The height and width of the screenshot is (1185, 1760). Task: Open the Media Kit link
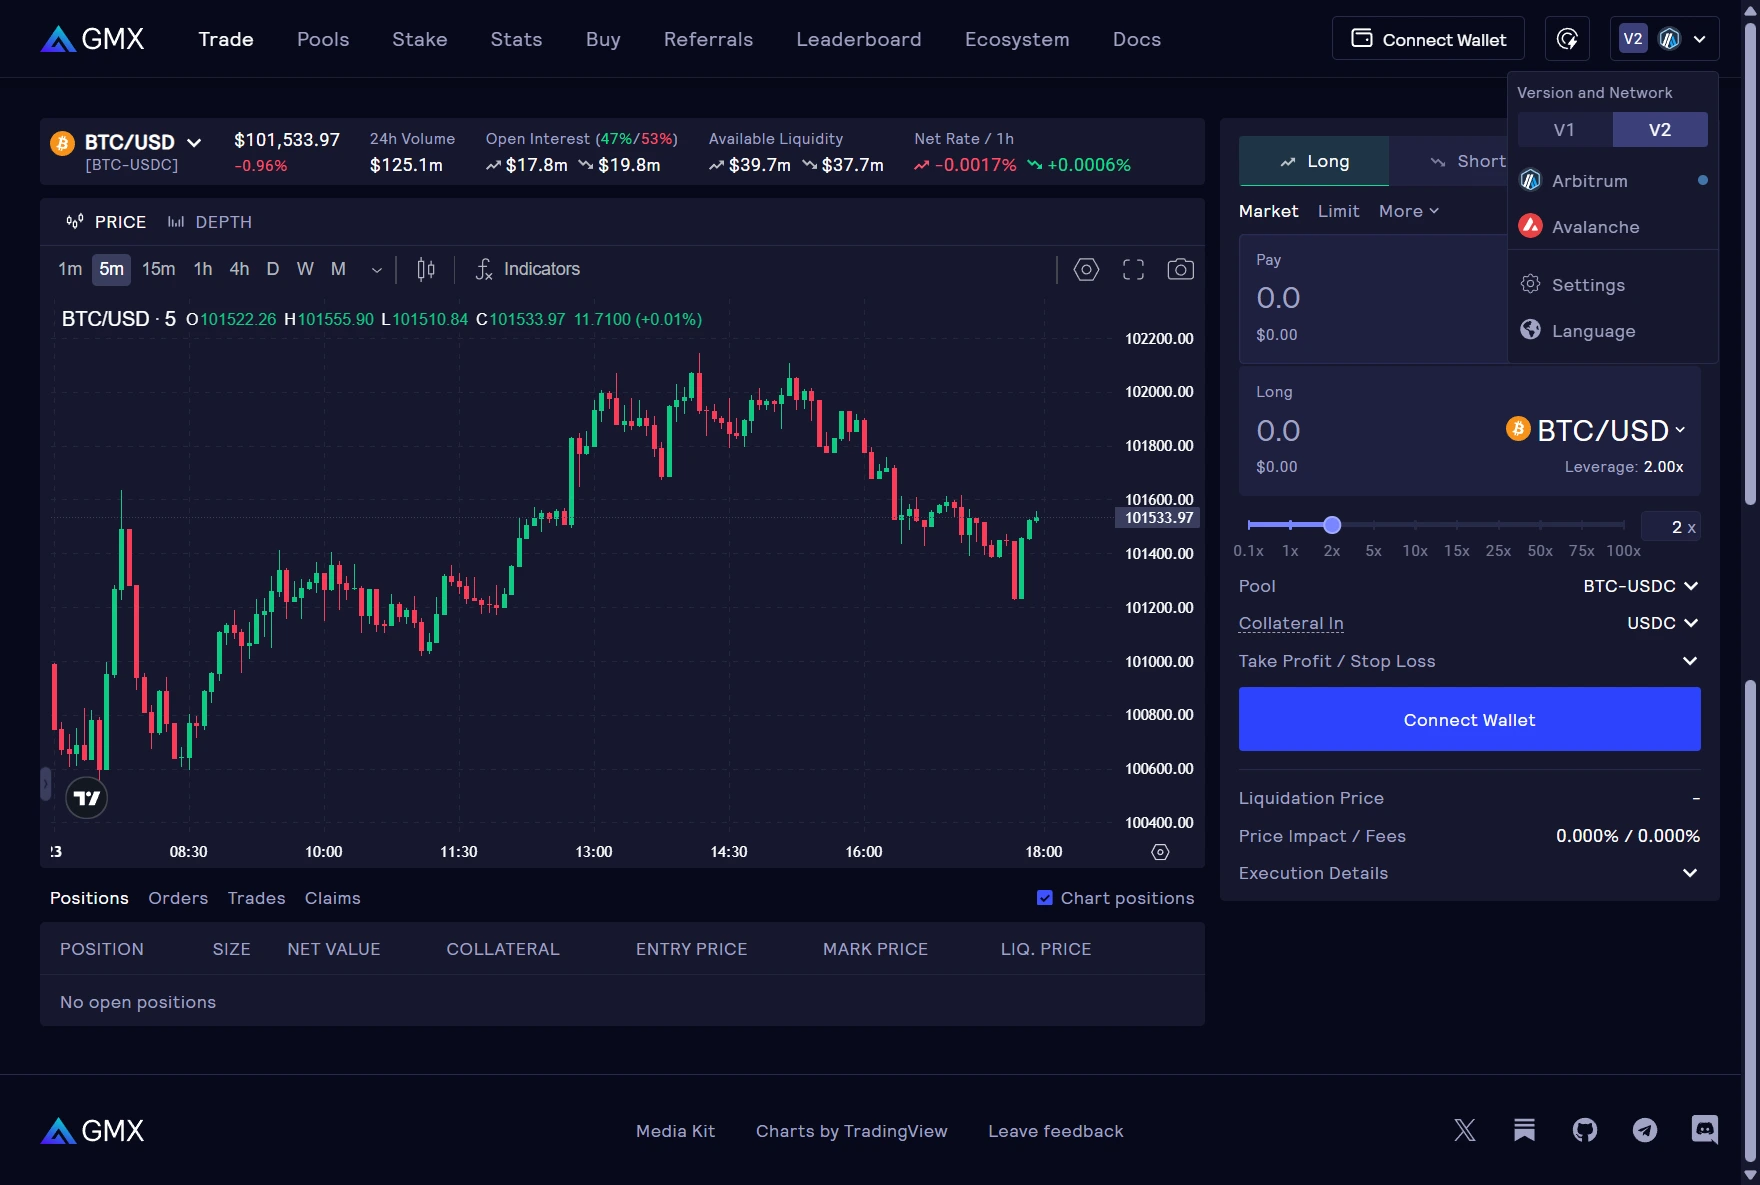676,1131
